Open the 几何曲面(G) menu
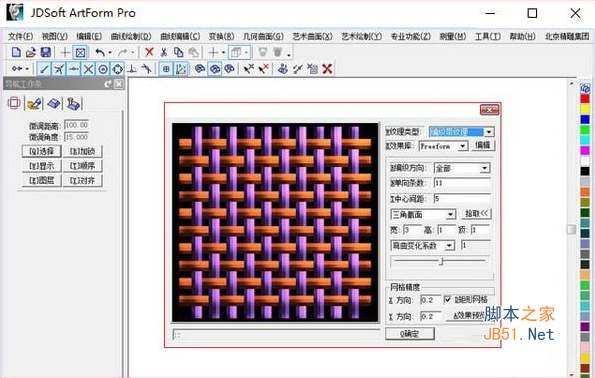 [263, 36]
